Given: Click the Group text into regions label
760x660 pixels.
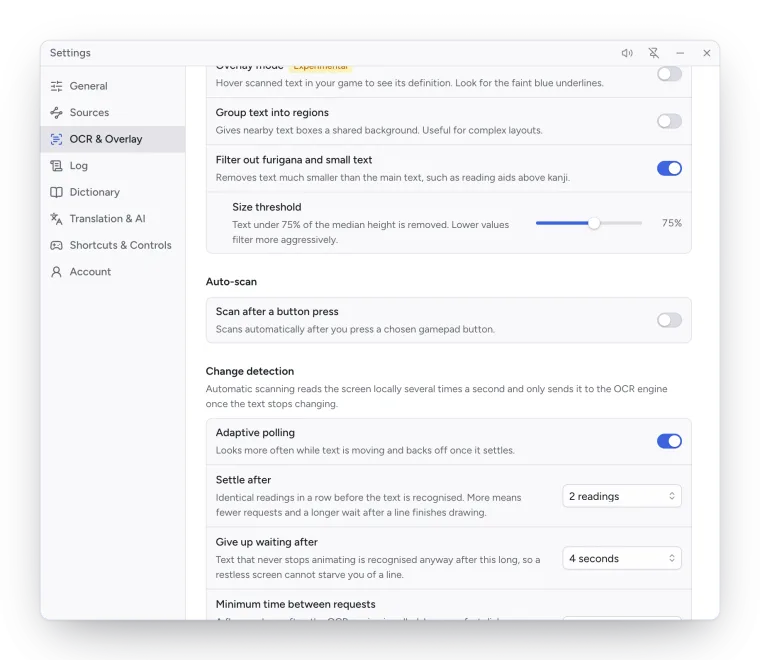Looking at the screenshot, I should [272, 113].
